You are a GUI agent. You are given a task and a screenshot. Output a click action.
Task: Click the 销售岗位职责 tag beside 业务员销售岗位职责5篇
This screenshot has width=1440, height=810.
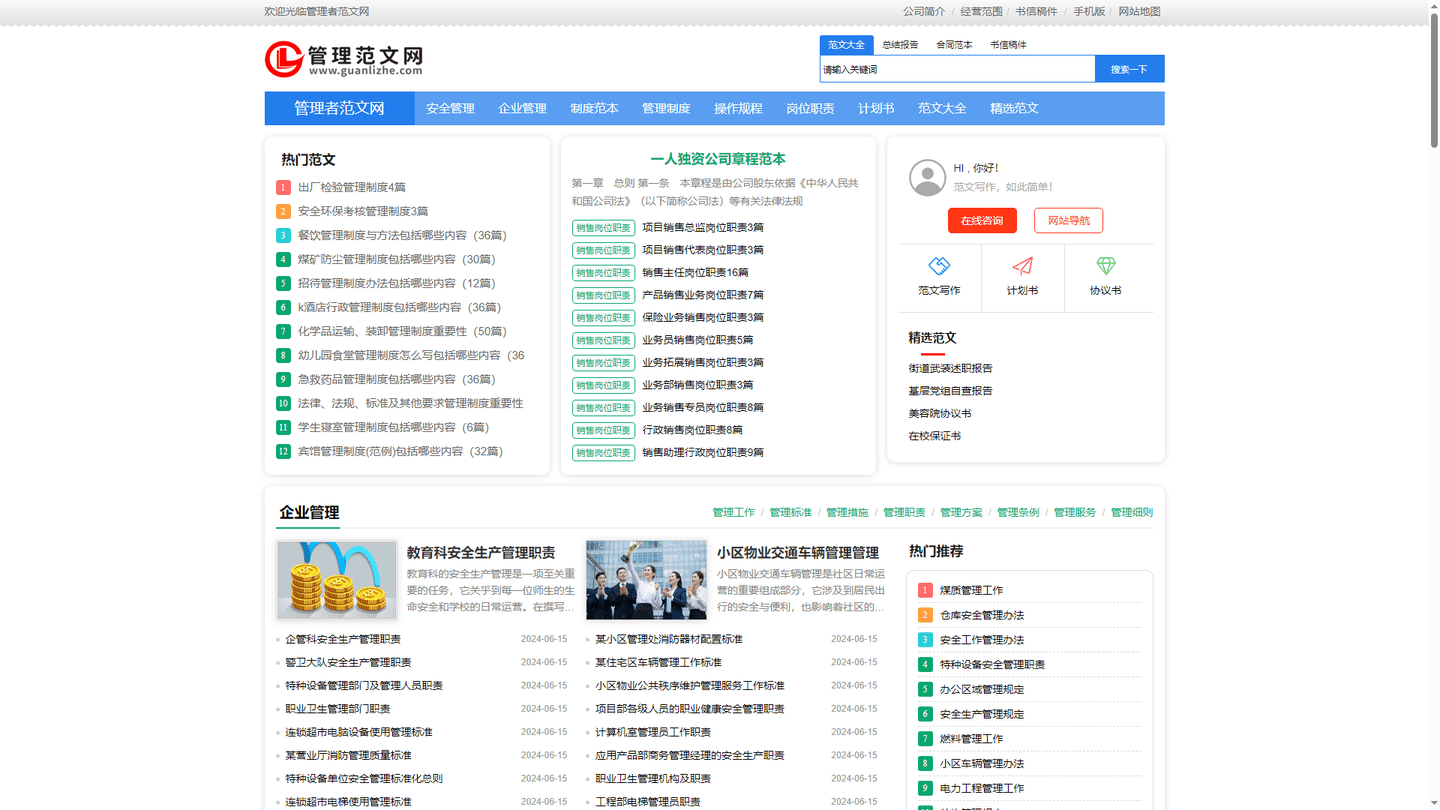coord(603,340)
